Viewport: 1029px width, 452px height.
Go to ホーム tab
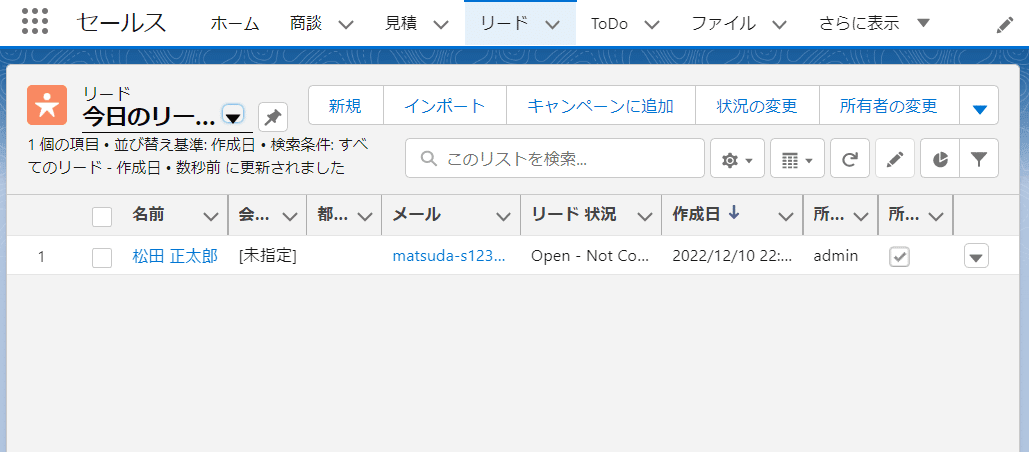(235, 24)
